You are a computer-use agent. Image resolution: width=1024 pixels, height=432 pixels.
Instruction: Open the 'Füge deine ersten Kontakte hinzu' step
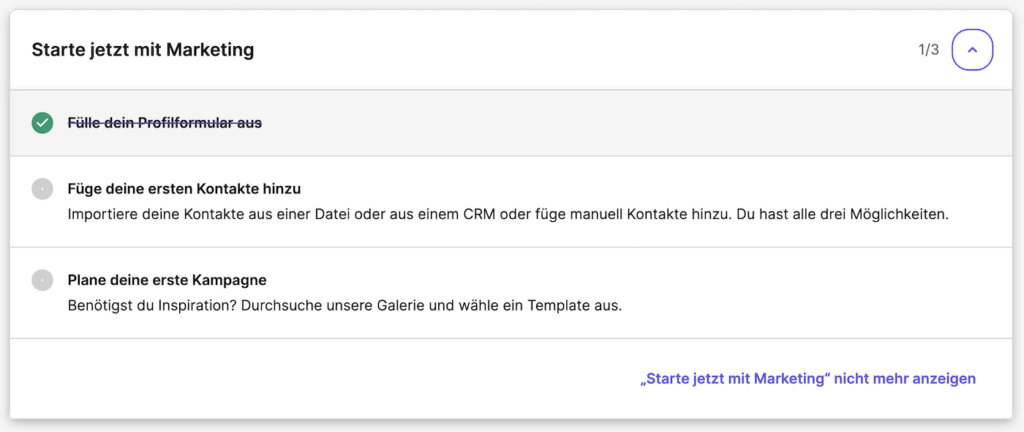(x=184, y=188)
